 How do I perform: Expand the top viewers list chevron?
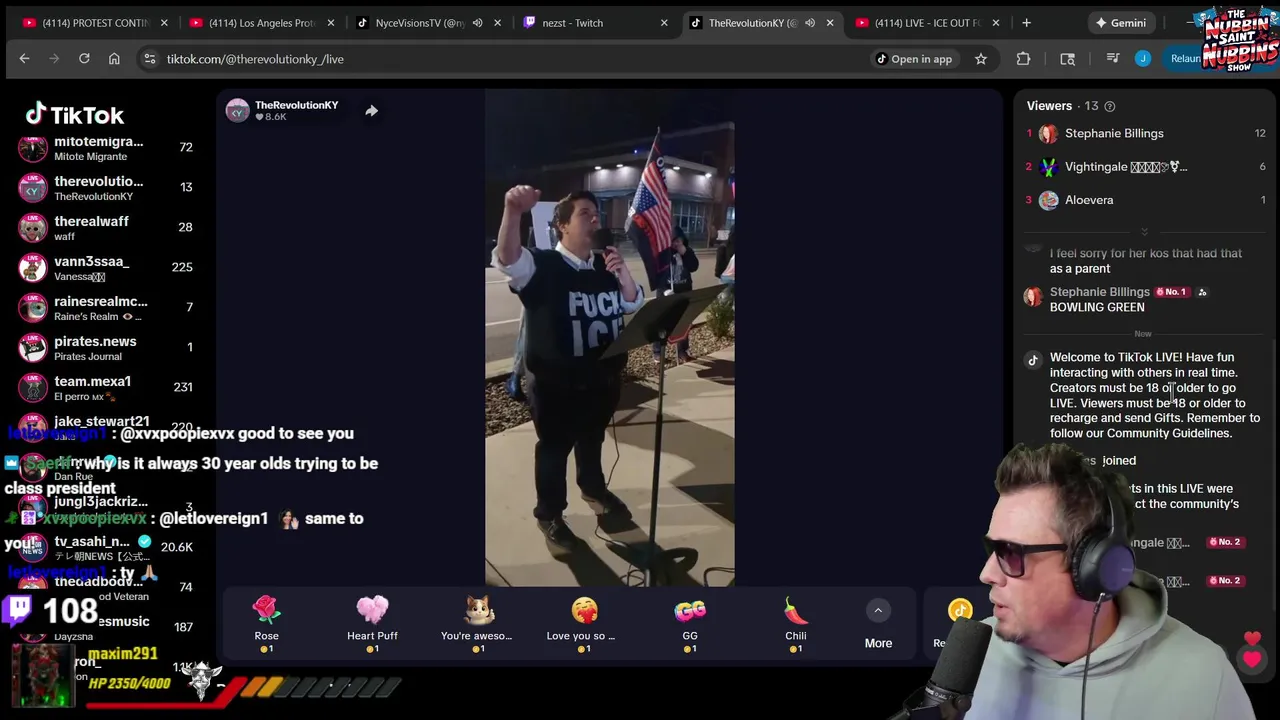[x=1144, y=232]
